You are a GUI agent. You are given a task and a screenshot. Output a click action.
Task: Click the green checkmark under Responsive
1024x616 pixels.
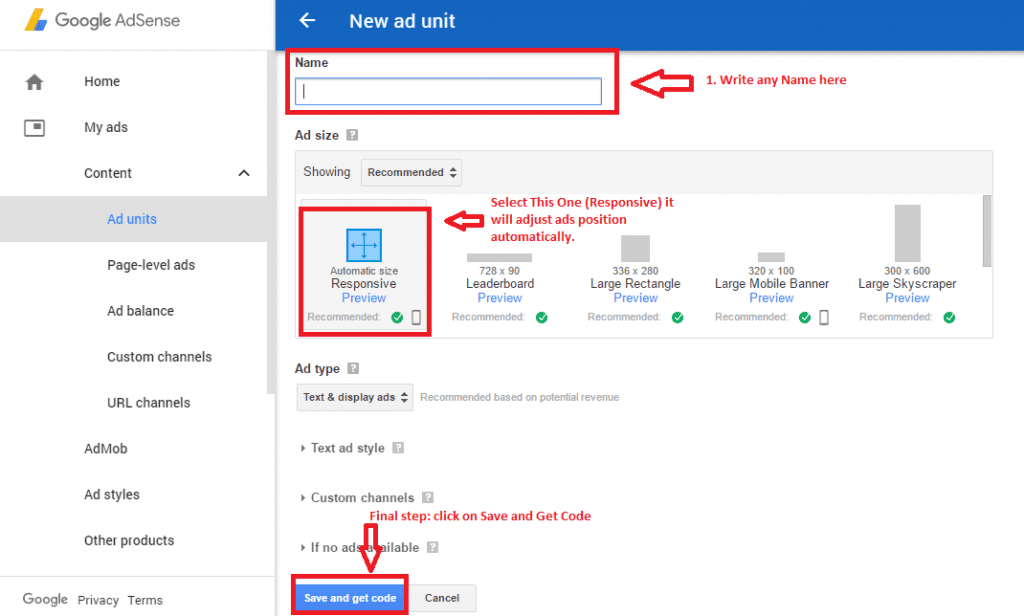(397, 317)
